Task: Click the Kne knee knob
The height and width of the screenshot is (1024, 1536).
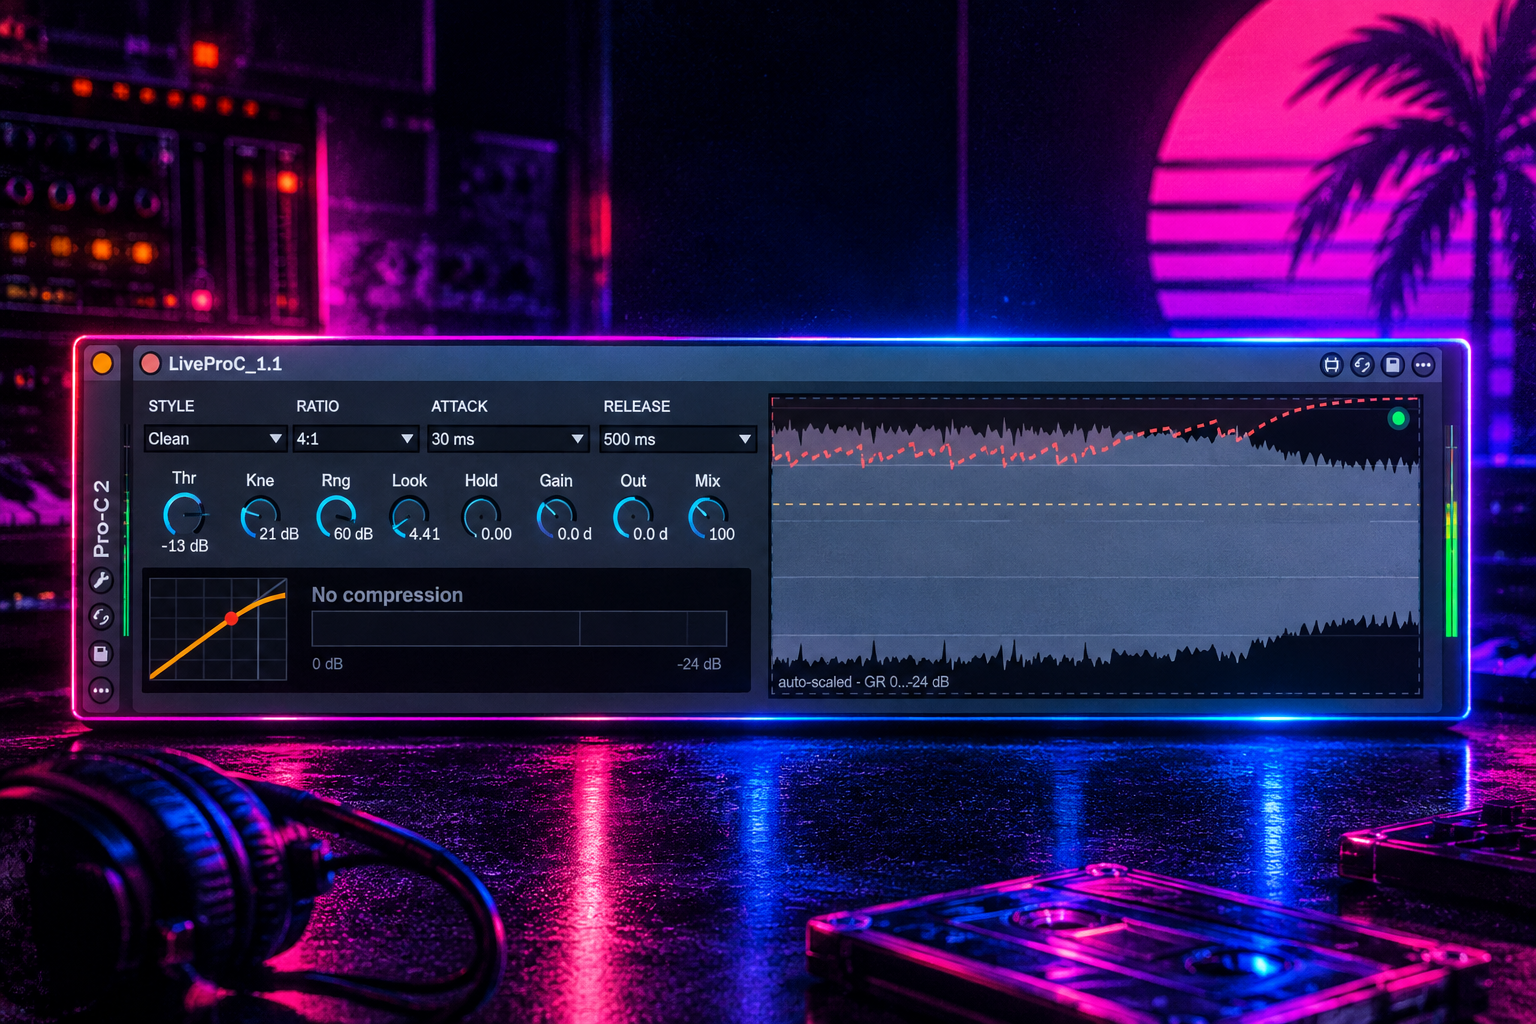Action: pos(258,517)
